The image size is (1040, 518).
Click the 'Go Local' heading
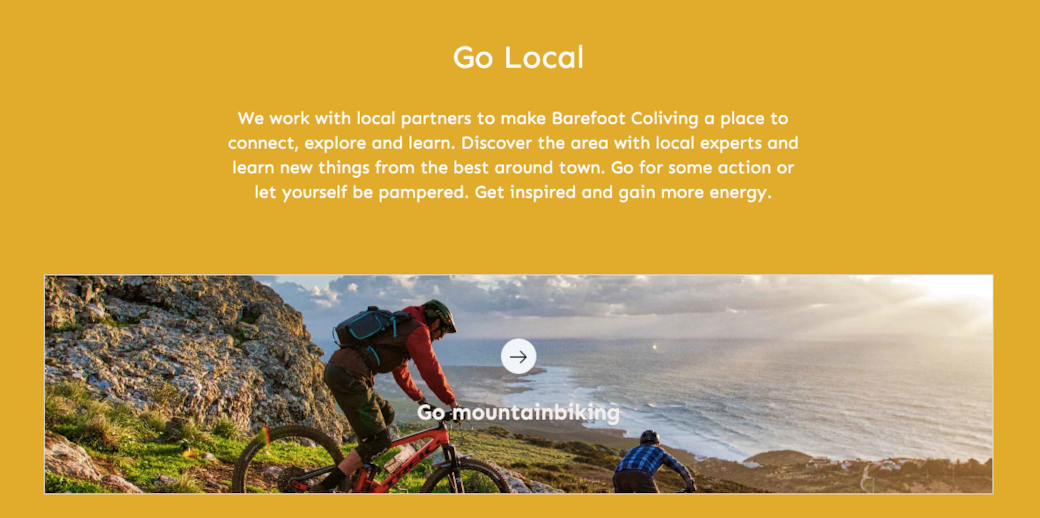pos(518,57)
